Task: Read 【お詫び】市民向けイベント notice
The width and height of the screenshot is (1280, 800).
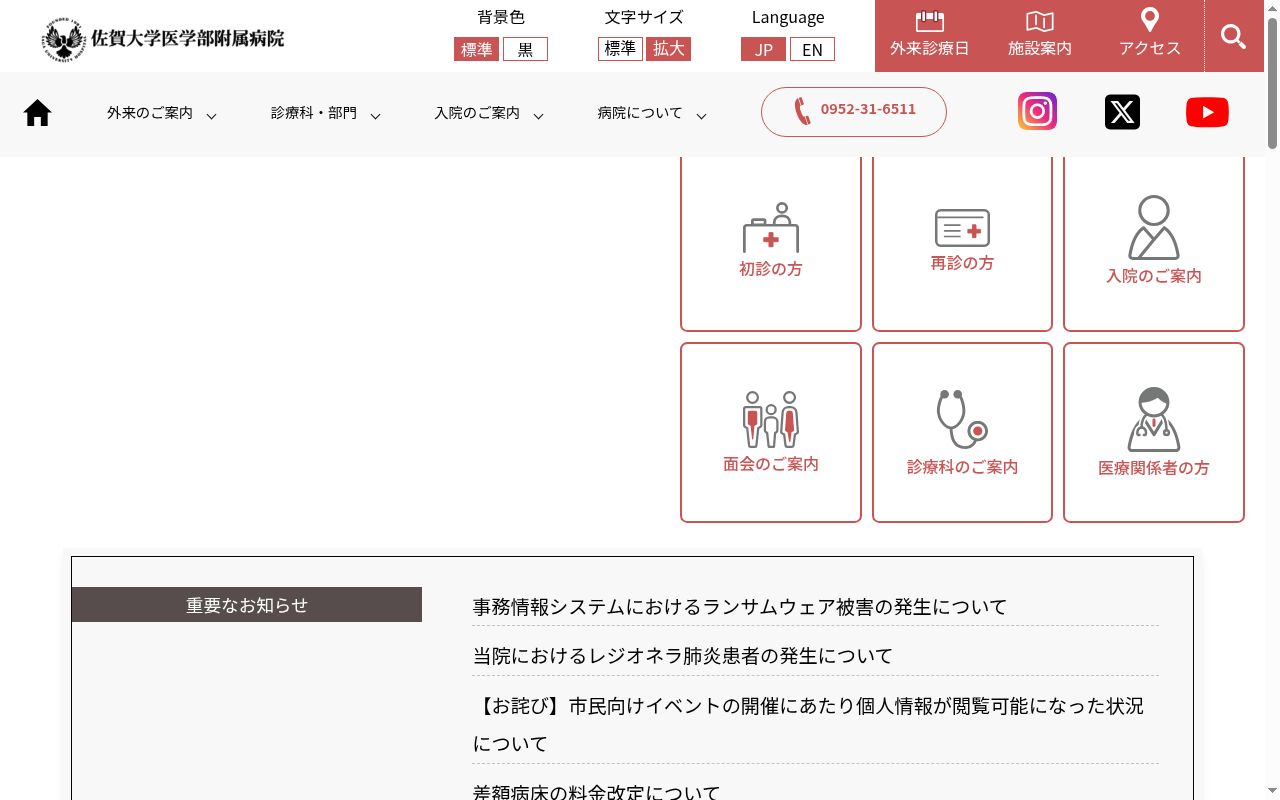Action: [808, 725]
